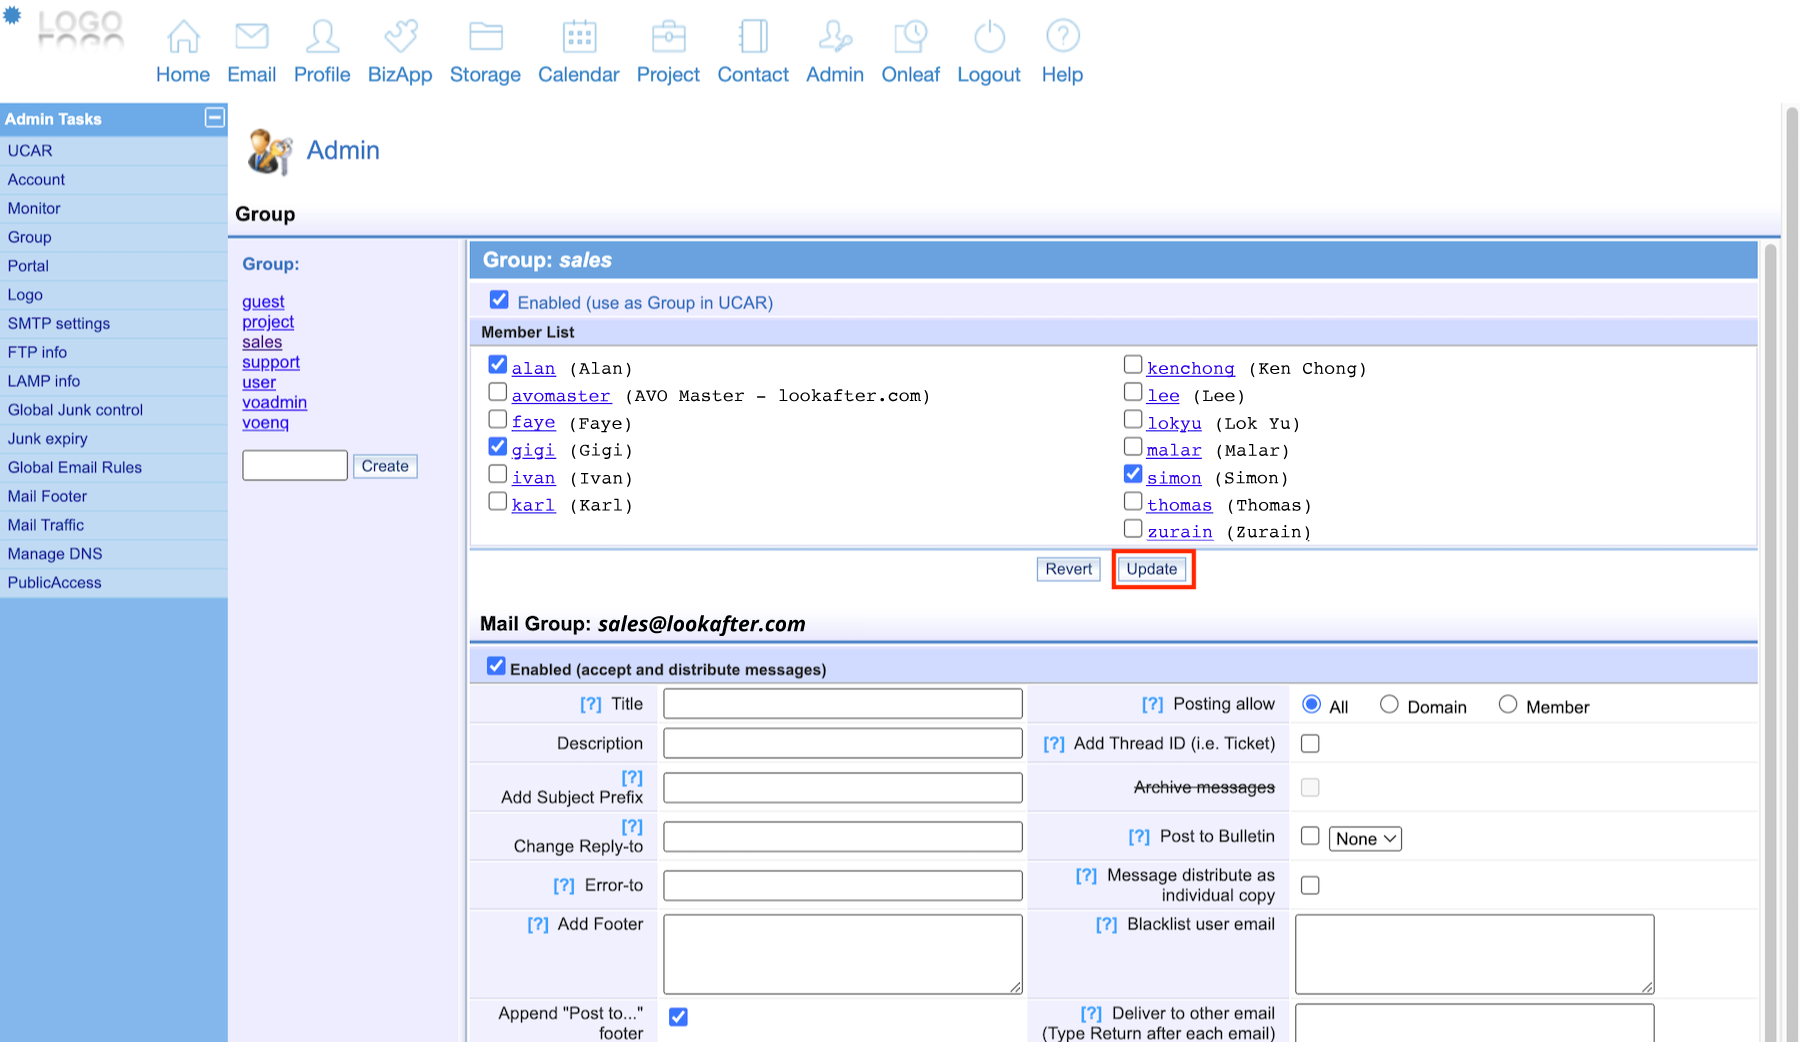The width and height of the screenshot is (1800, 1042).
Task: Open SMTP settings in Admin Tasks
Action: click(x=59, y=324)
